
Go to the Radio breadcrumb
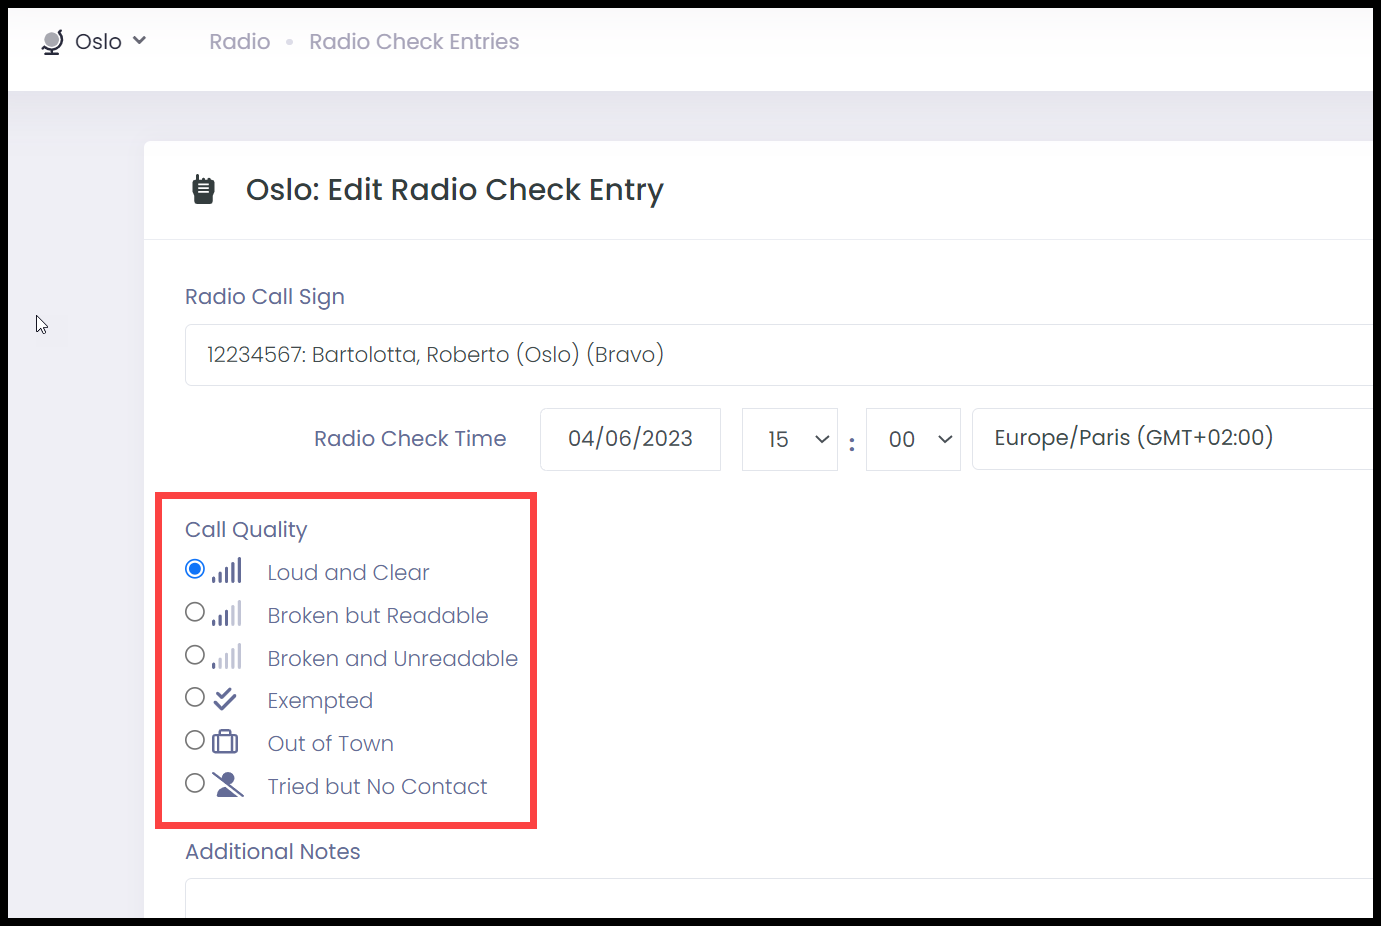240,42
